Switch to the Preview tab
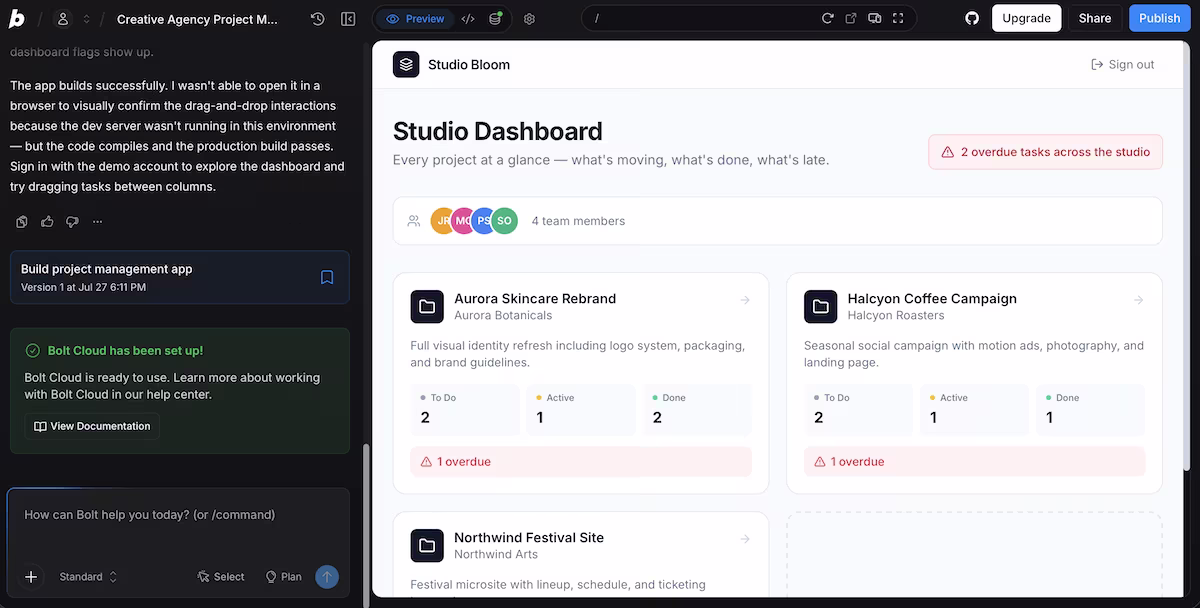This screenshot has width=1200, height=608. click(x=414, y=19)
